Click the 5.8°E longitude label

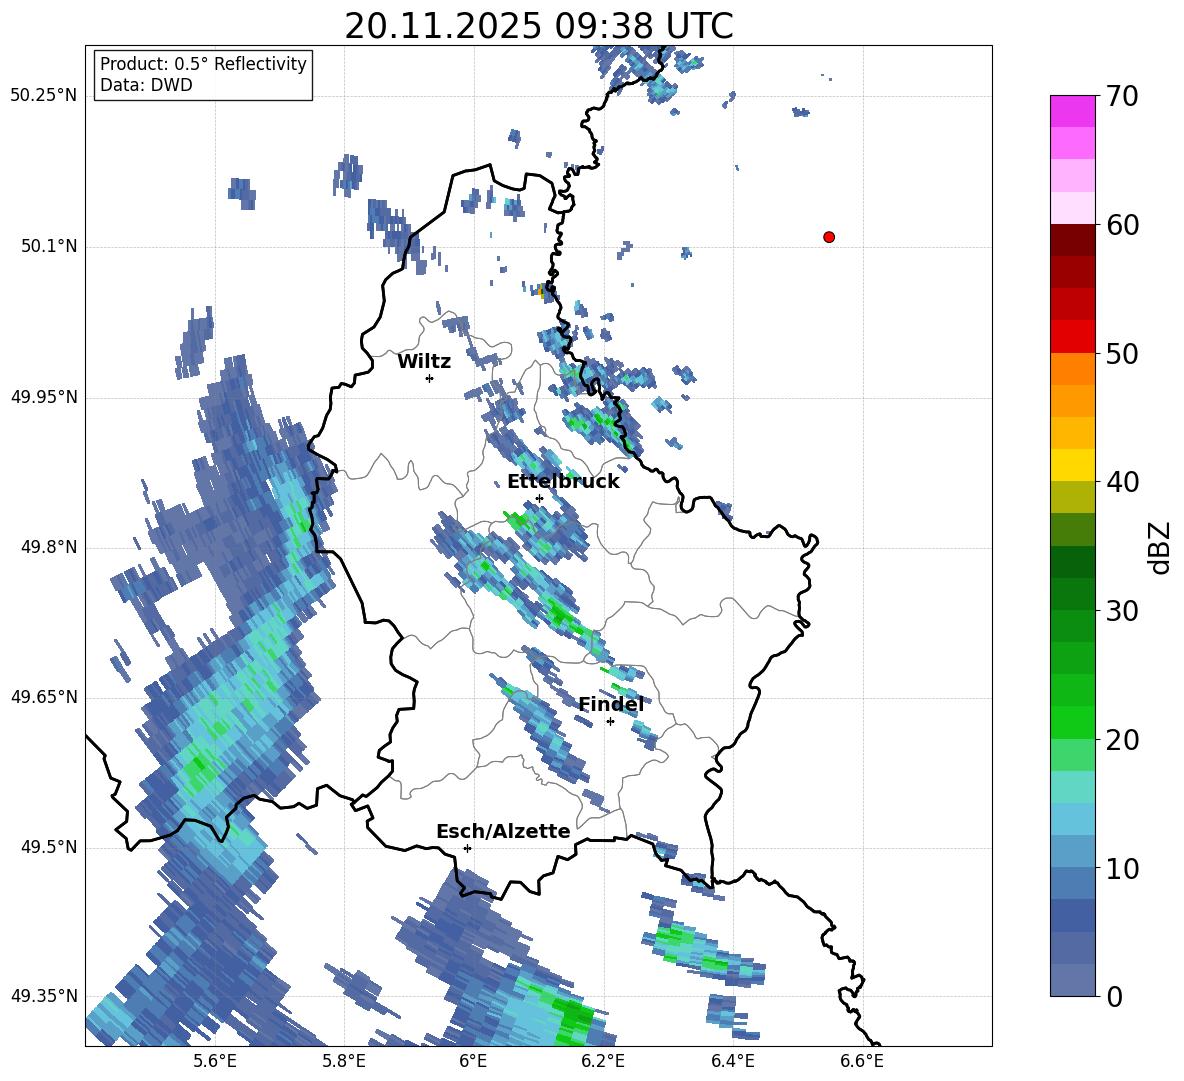click(344, 1061)
